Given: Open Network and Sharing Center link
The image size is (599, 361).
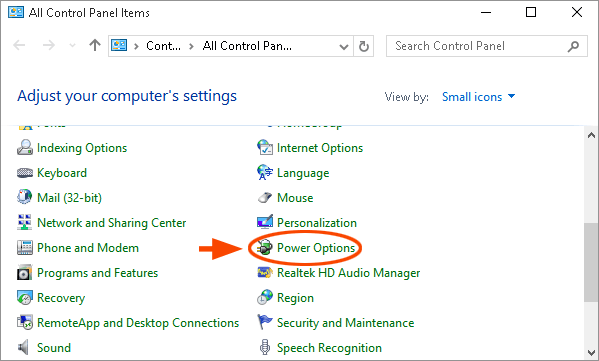Looking at the screenshot, I should point(112,223).
